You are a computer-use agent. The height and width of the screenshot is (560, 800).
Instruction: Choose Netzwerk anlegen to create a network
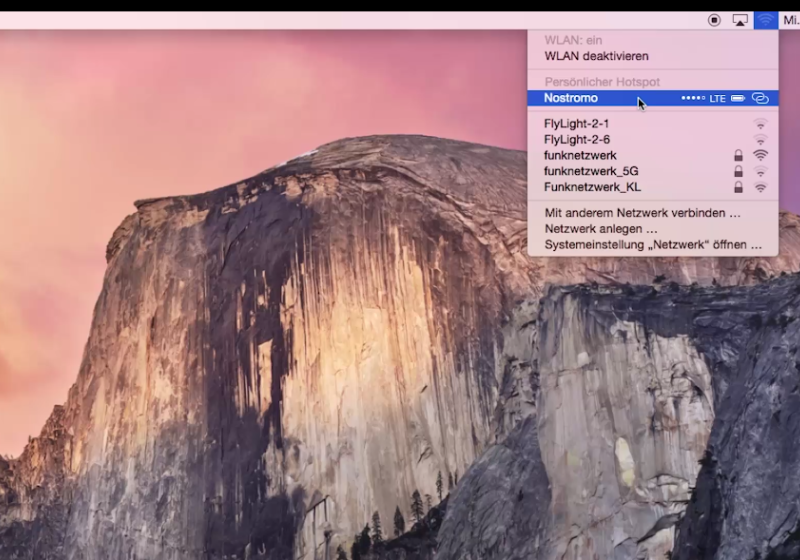click(600, 229)
